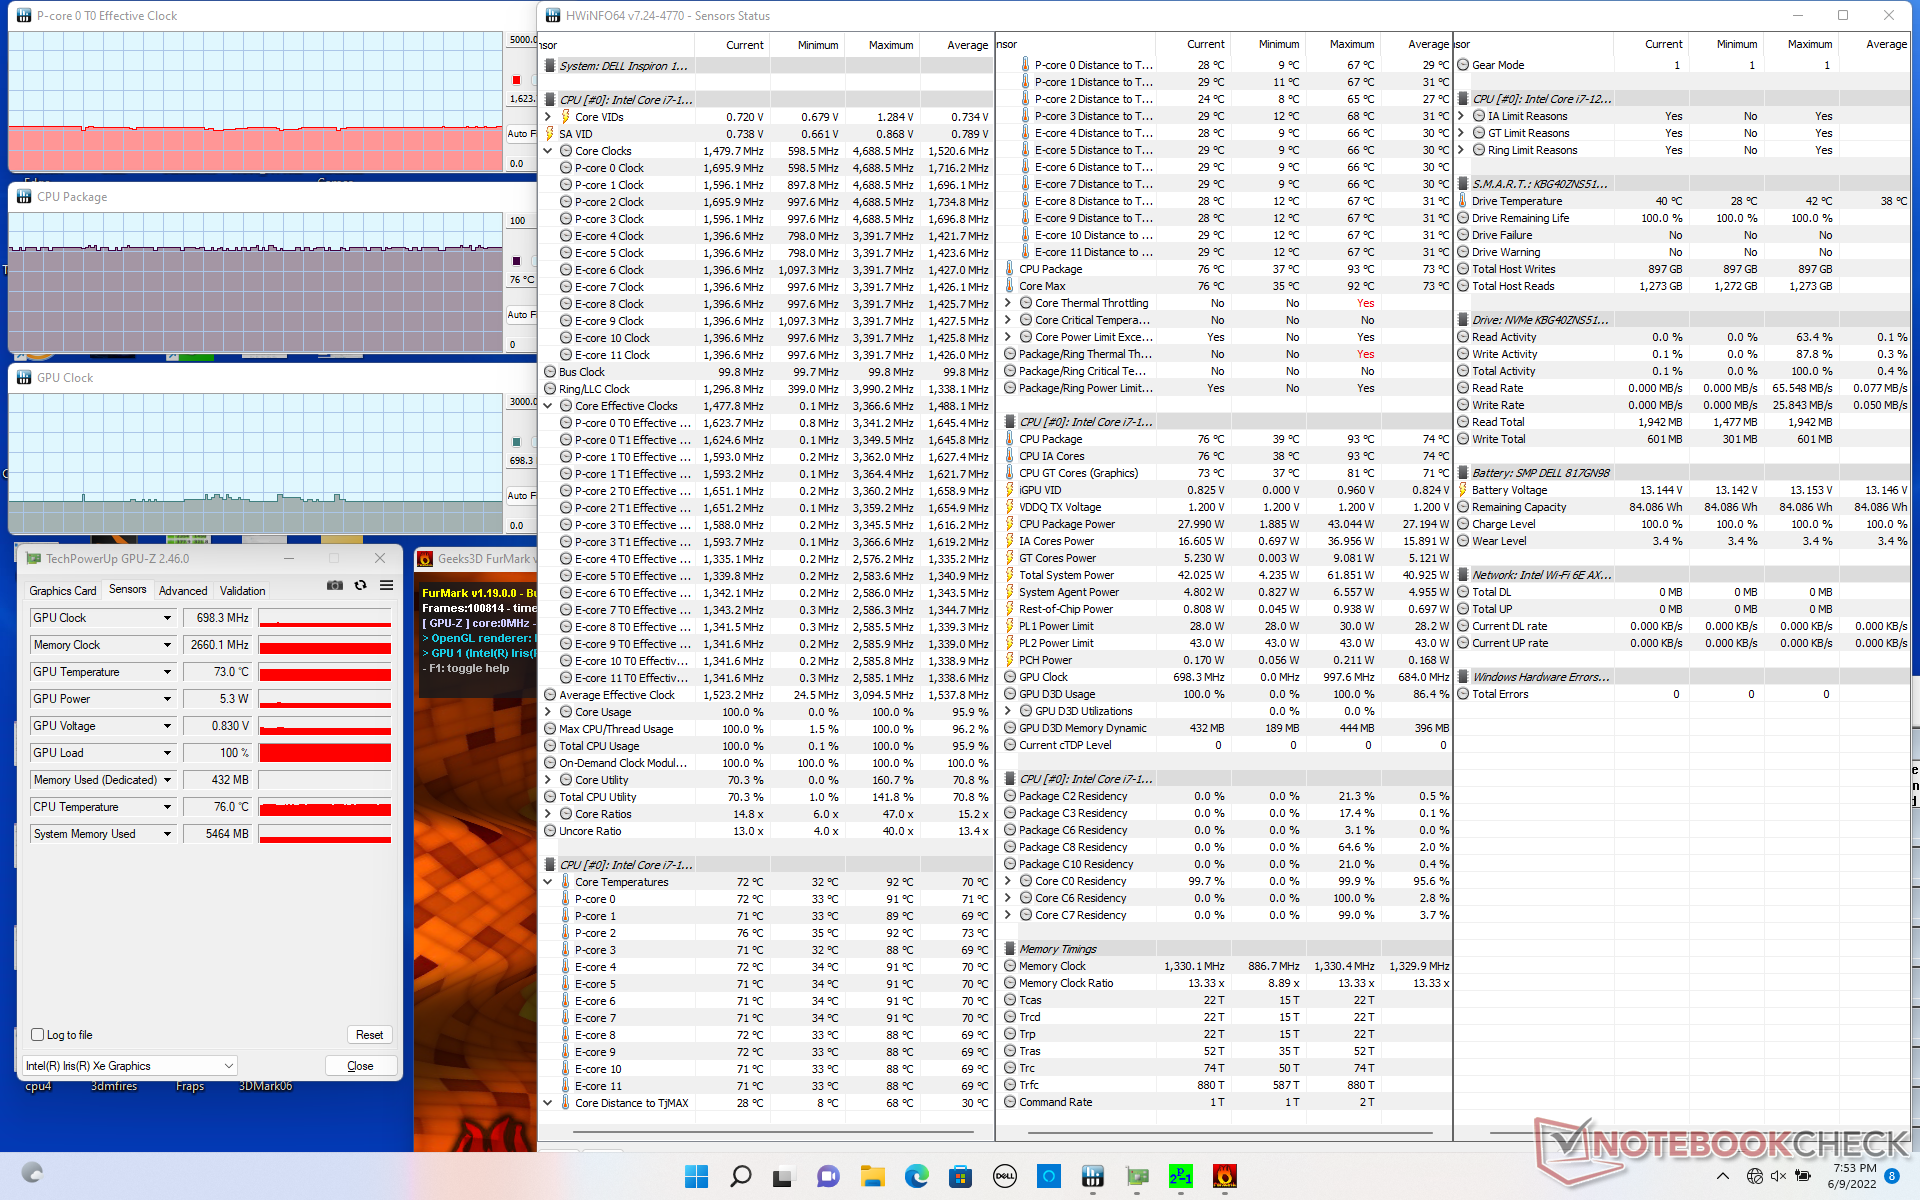Open the Dell app on the taskbar
The height and width of the screenshot is (1200, 1920).
[1004, 1176]
